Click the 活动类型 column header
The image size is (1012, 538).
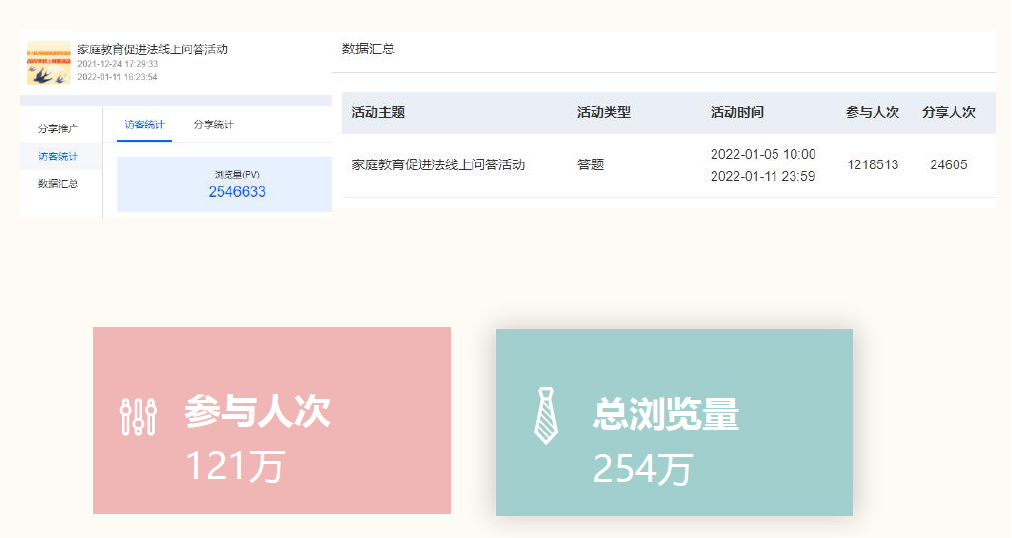click(x=604, y=113)
